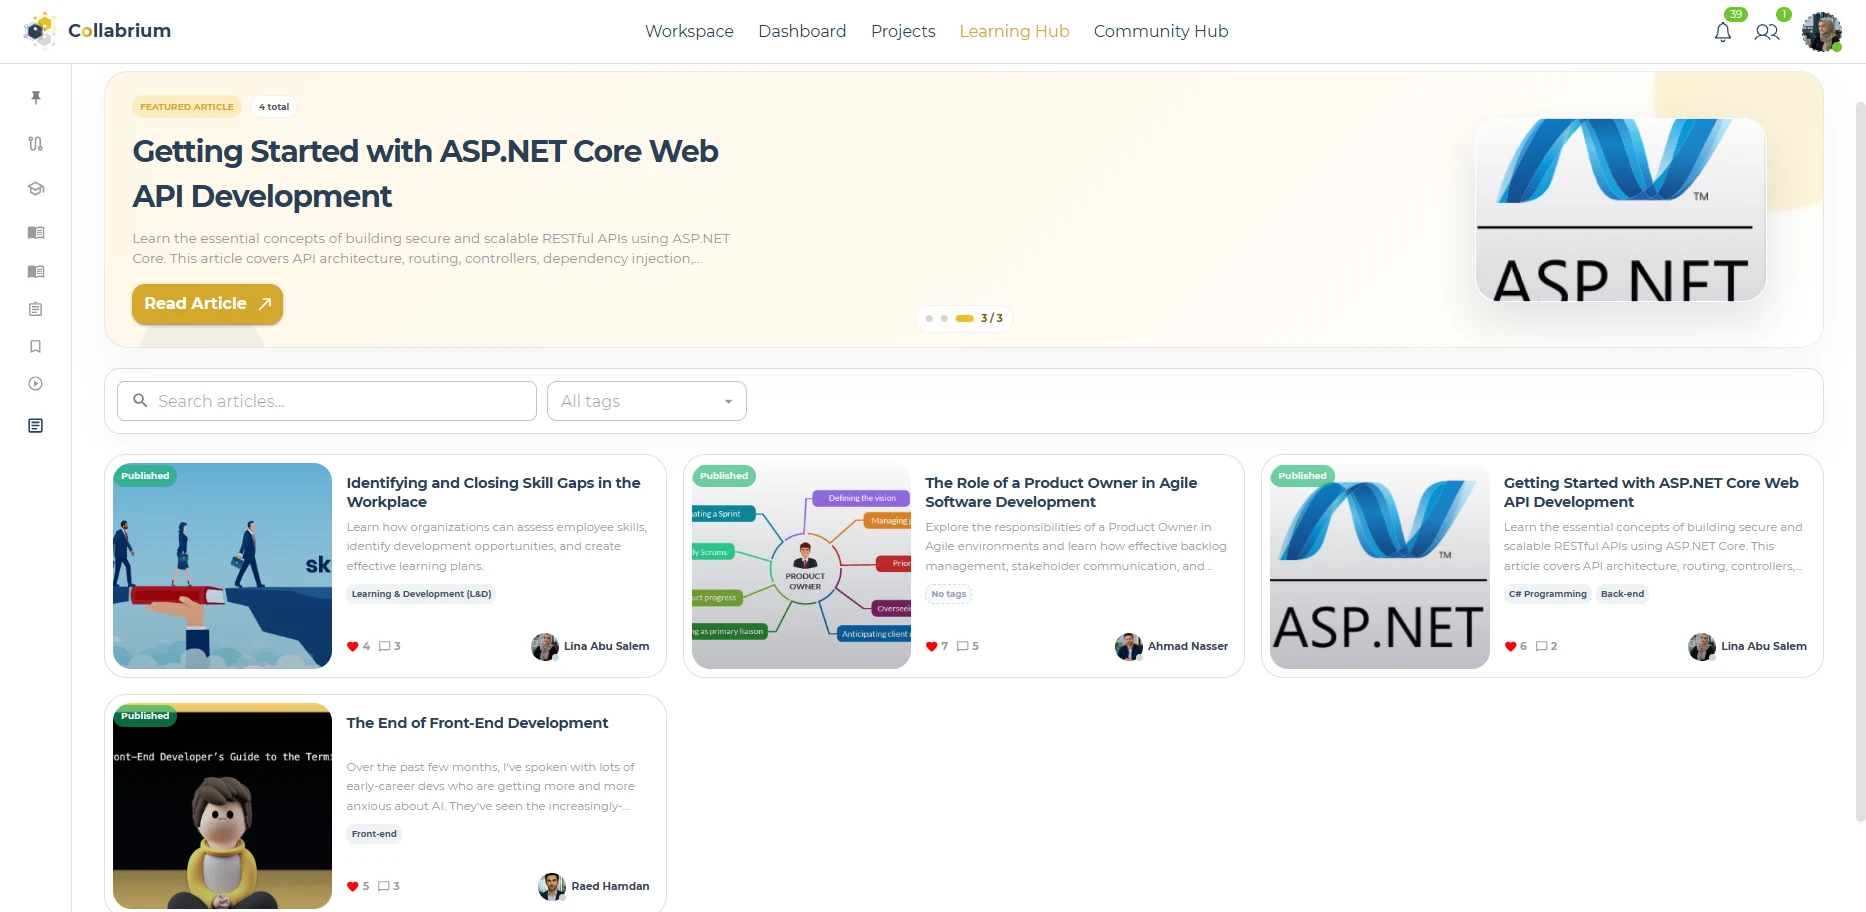Open The End of Front-End Development title
Viewport: 1866px width, 912px height.
[x=477, y=723]
